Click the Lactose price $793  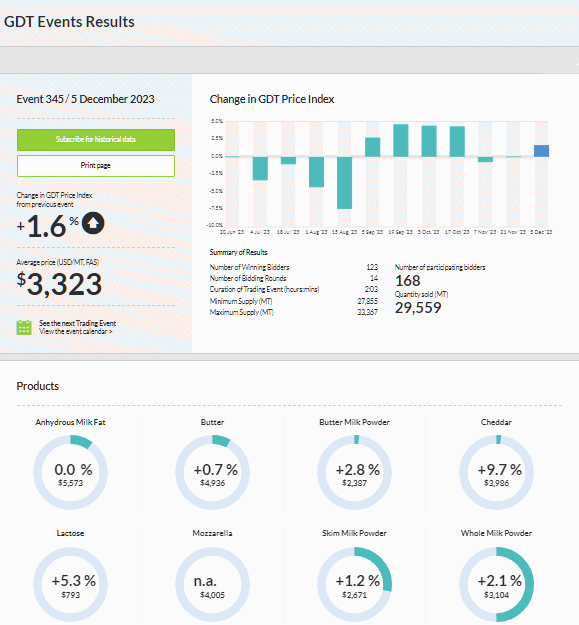[71, 595]
